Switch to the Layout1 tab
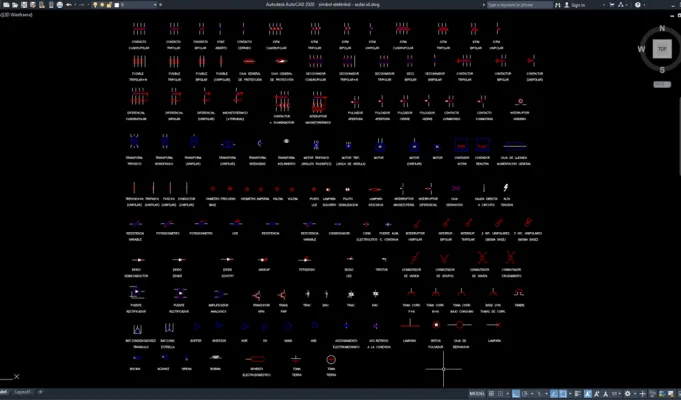This screenshot has height=400, width=681. (x=23, y=392)
